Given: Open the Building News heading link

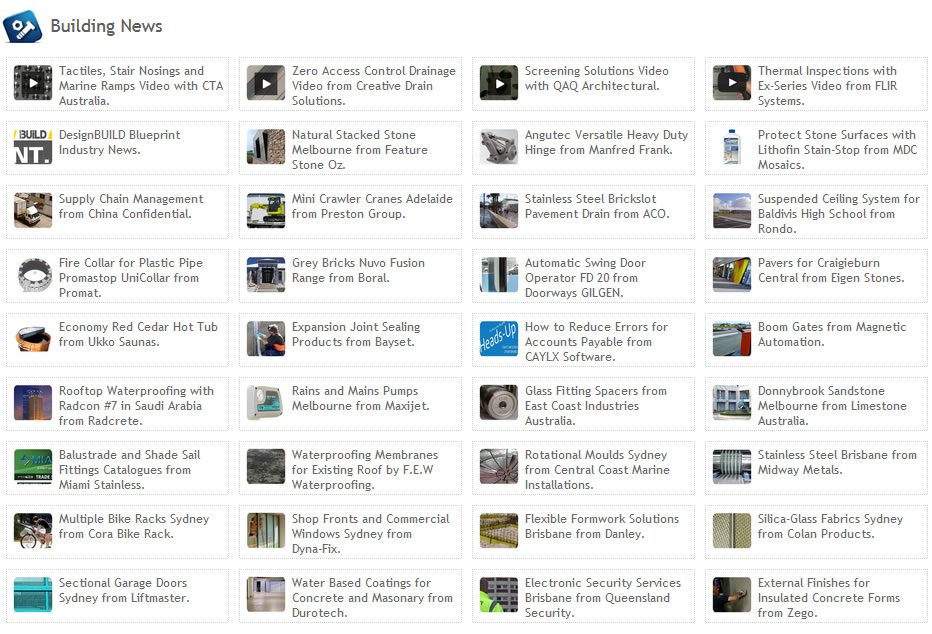Looking at the screenshot, I should [106, 26].
